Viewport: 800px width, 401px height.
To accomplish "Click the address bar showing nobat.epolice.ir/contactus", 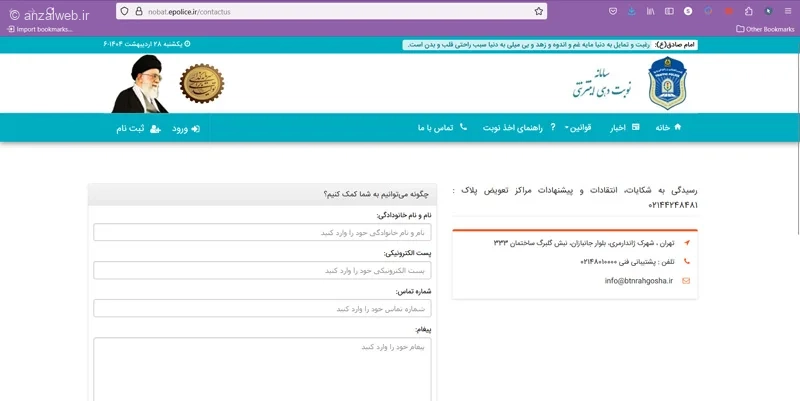I will tap(332, 11).
